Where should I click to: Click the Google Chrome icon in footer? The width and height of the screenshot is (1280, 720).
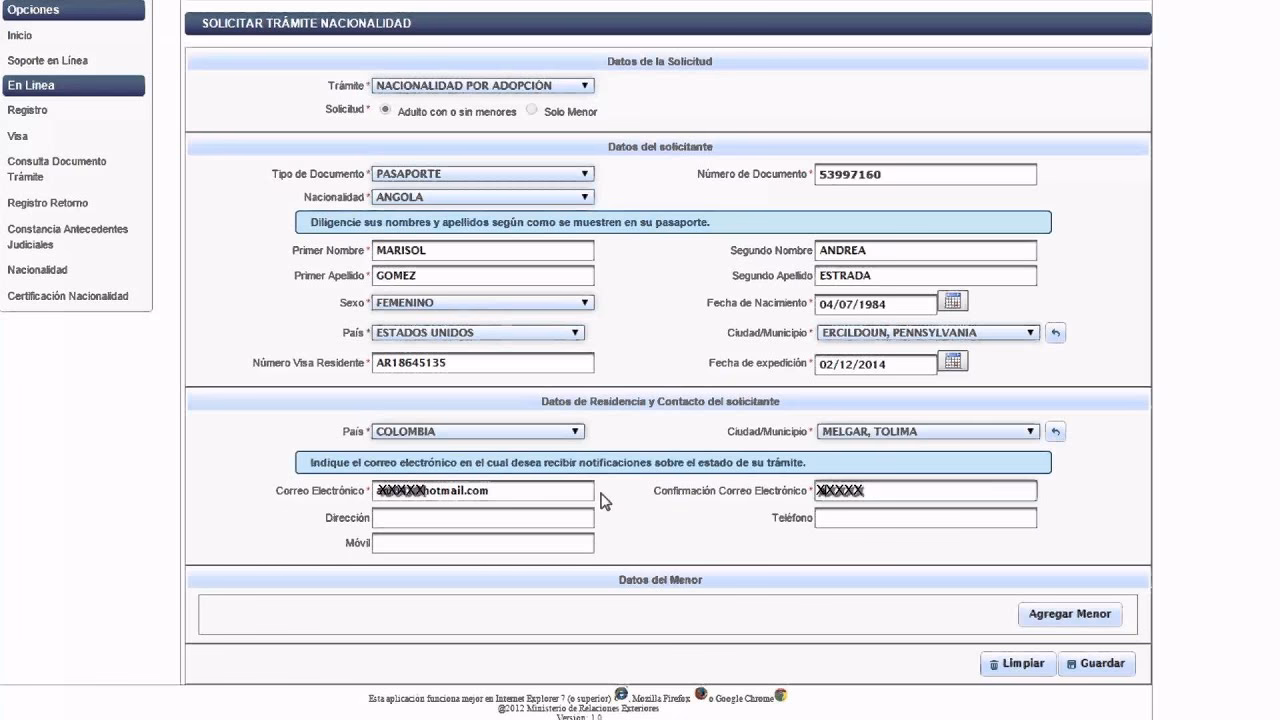pyautogui.click(x=781, y=695)
